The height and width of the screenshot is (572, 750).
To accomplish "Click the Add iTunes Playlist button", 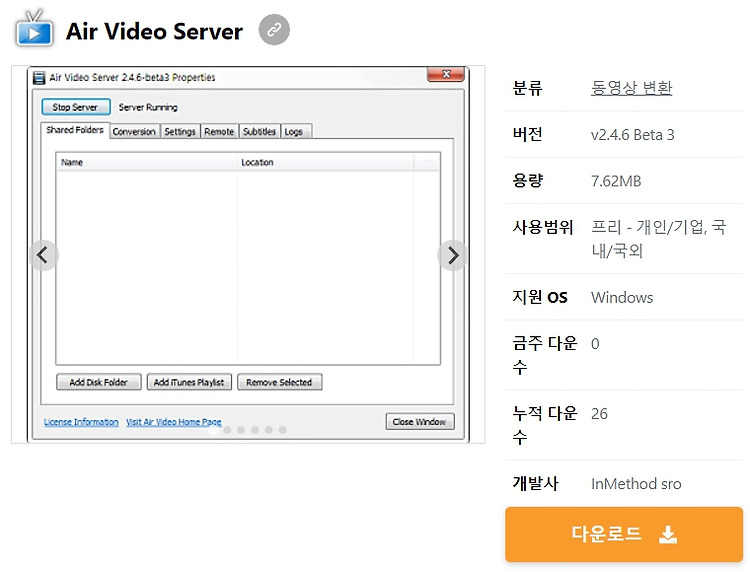I will [x=189, y=382].
